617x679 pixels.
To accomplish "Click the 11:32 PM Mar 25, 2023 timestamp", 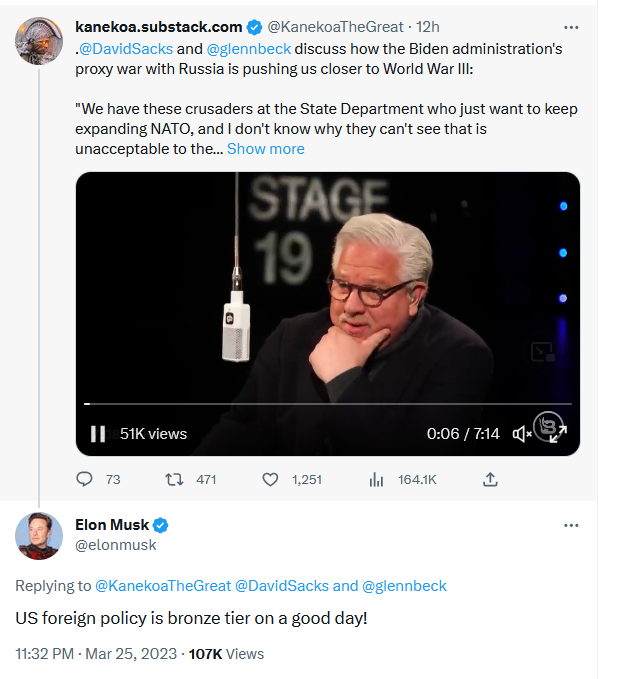I will pos(96,653).
